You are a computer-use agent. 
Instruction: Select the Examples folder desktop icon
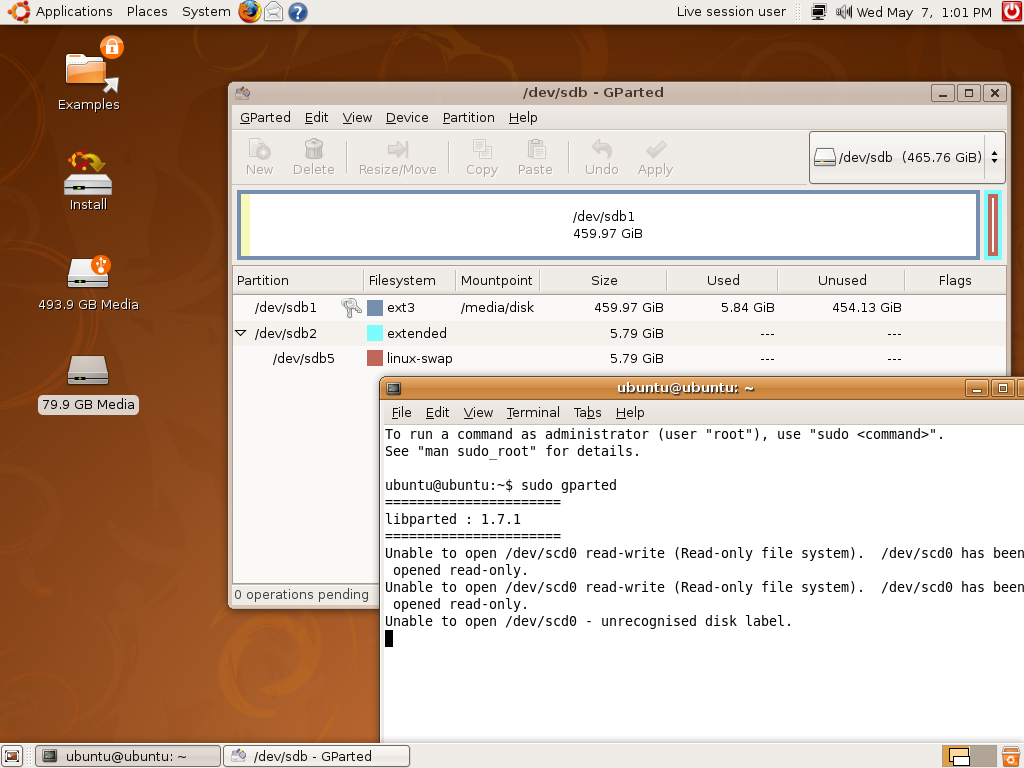[x=89, y=74]
